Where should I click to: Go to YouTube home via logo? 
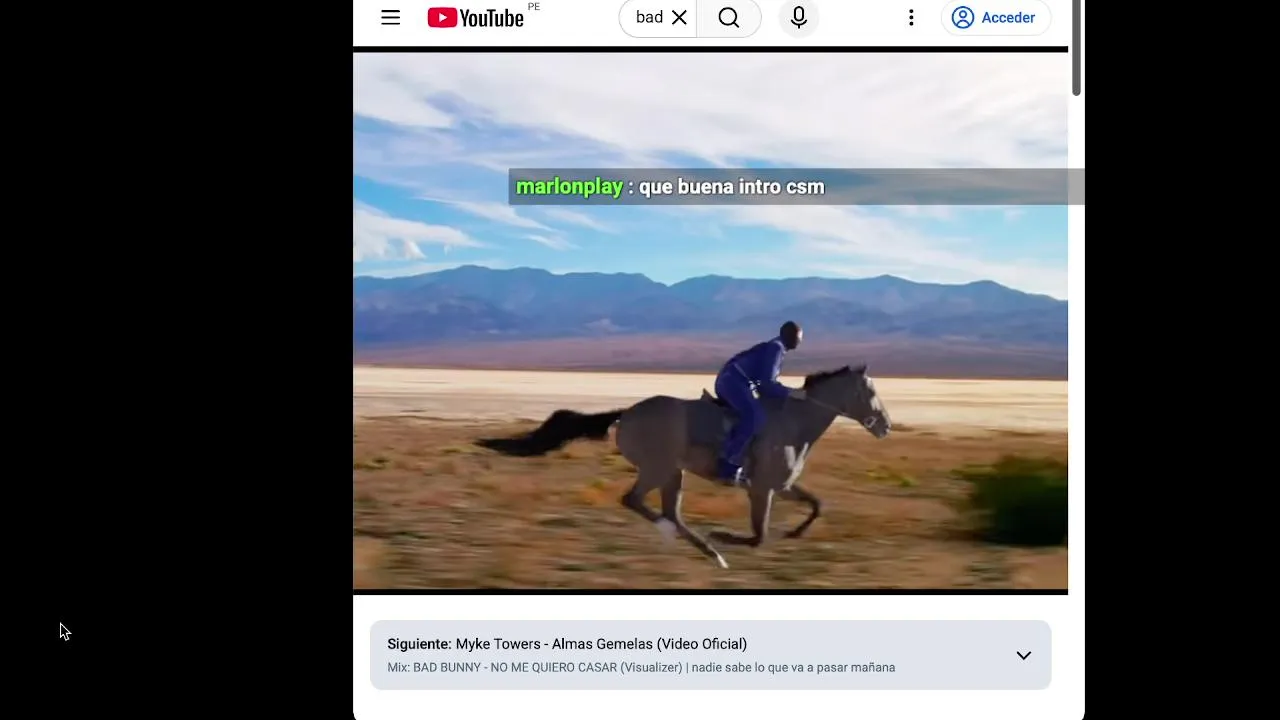[476, 18]
